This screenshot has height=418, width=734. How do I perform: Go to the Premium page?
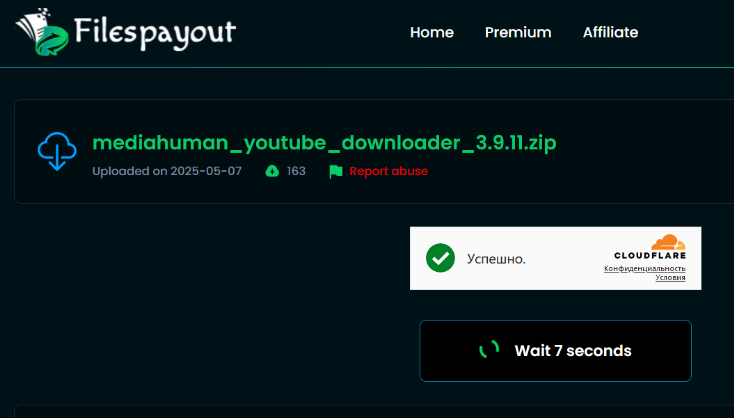tap(518, 32)
